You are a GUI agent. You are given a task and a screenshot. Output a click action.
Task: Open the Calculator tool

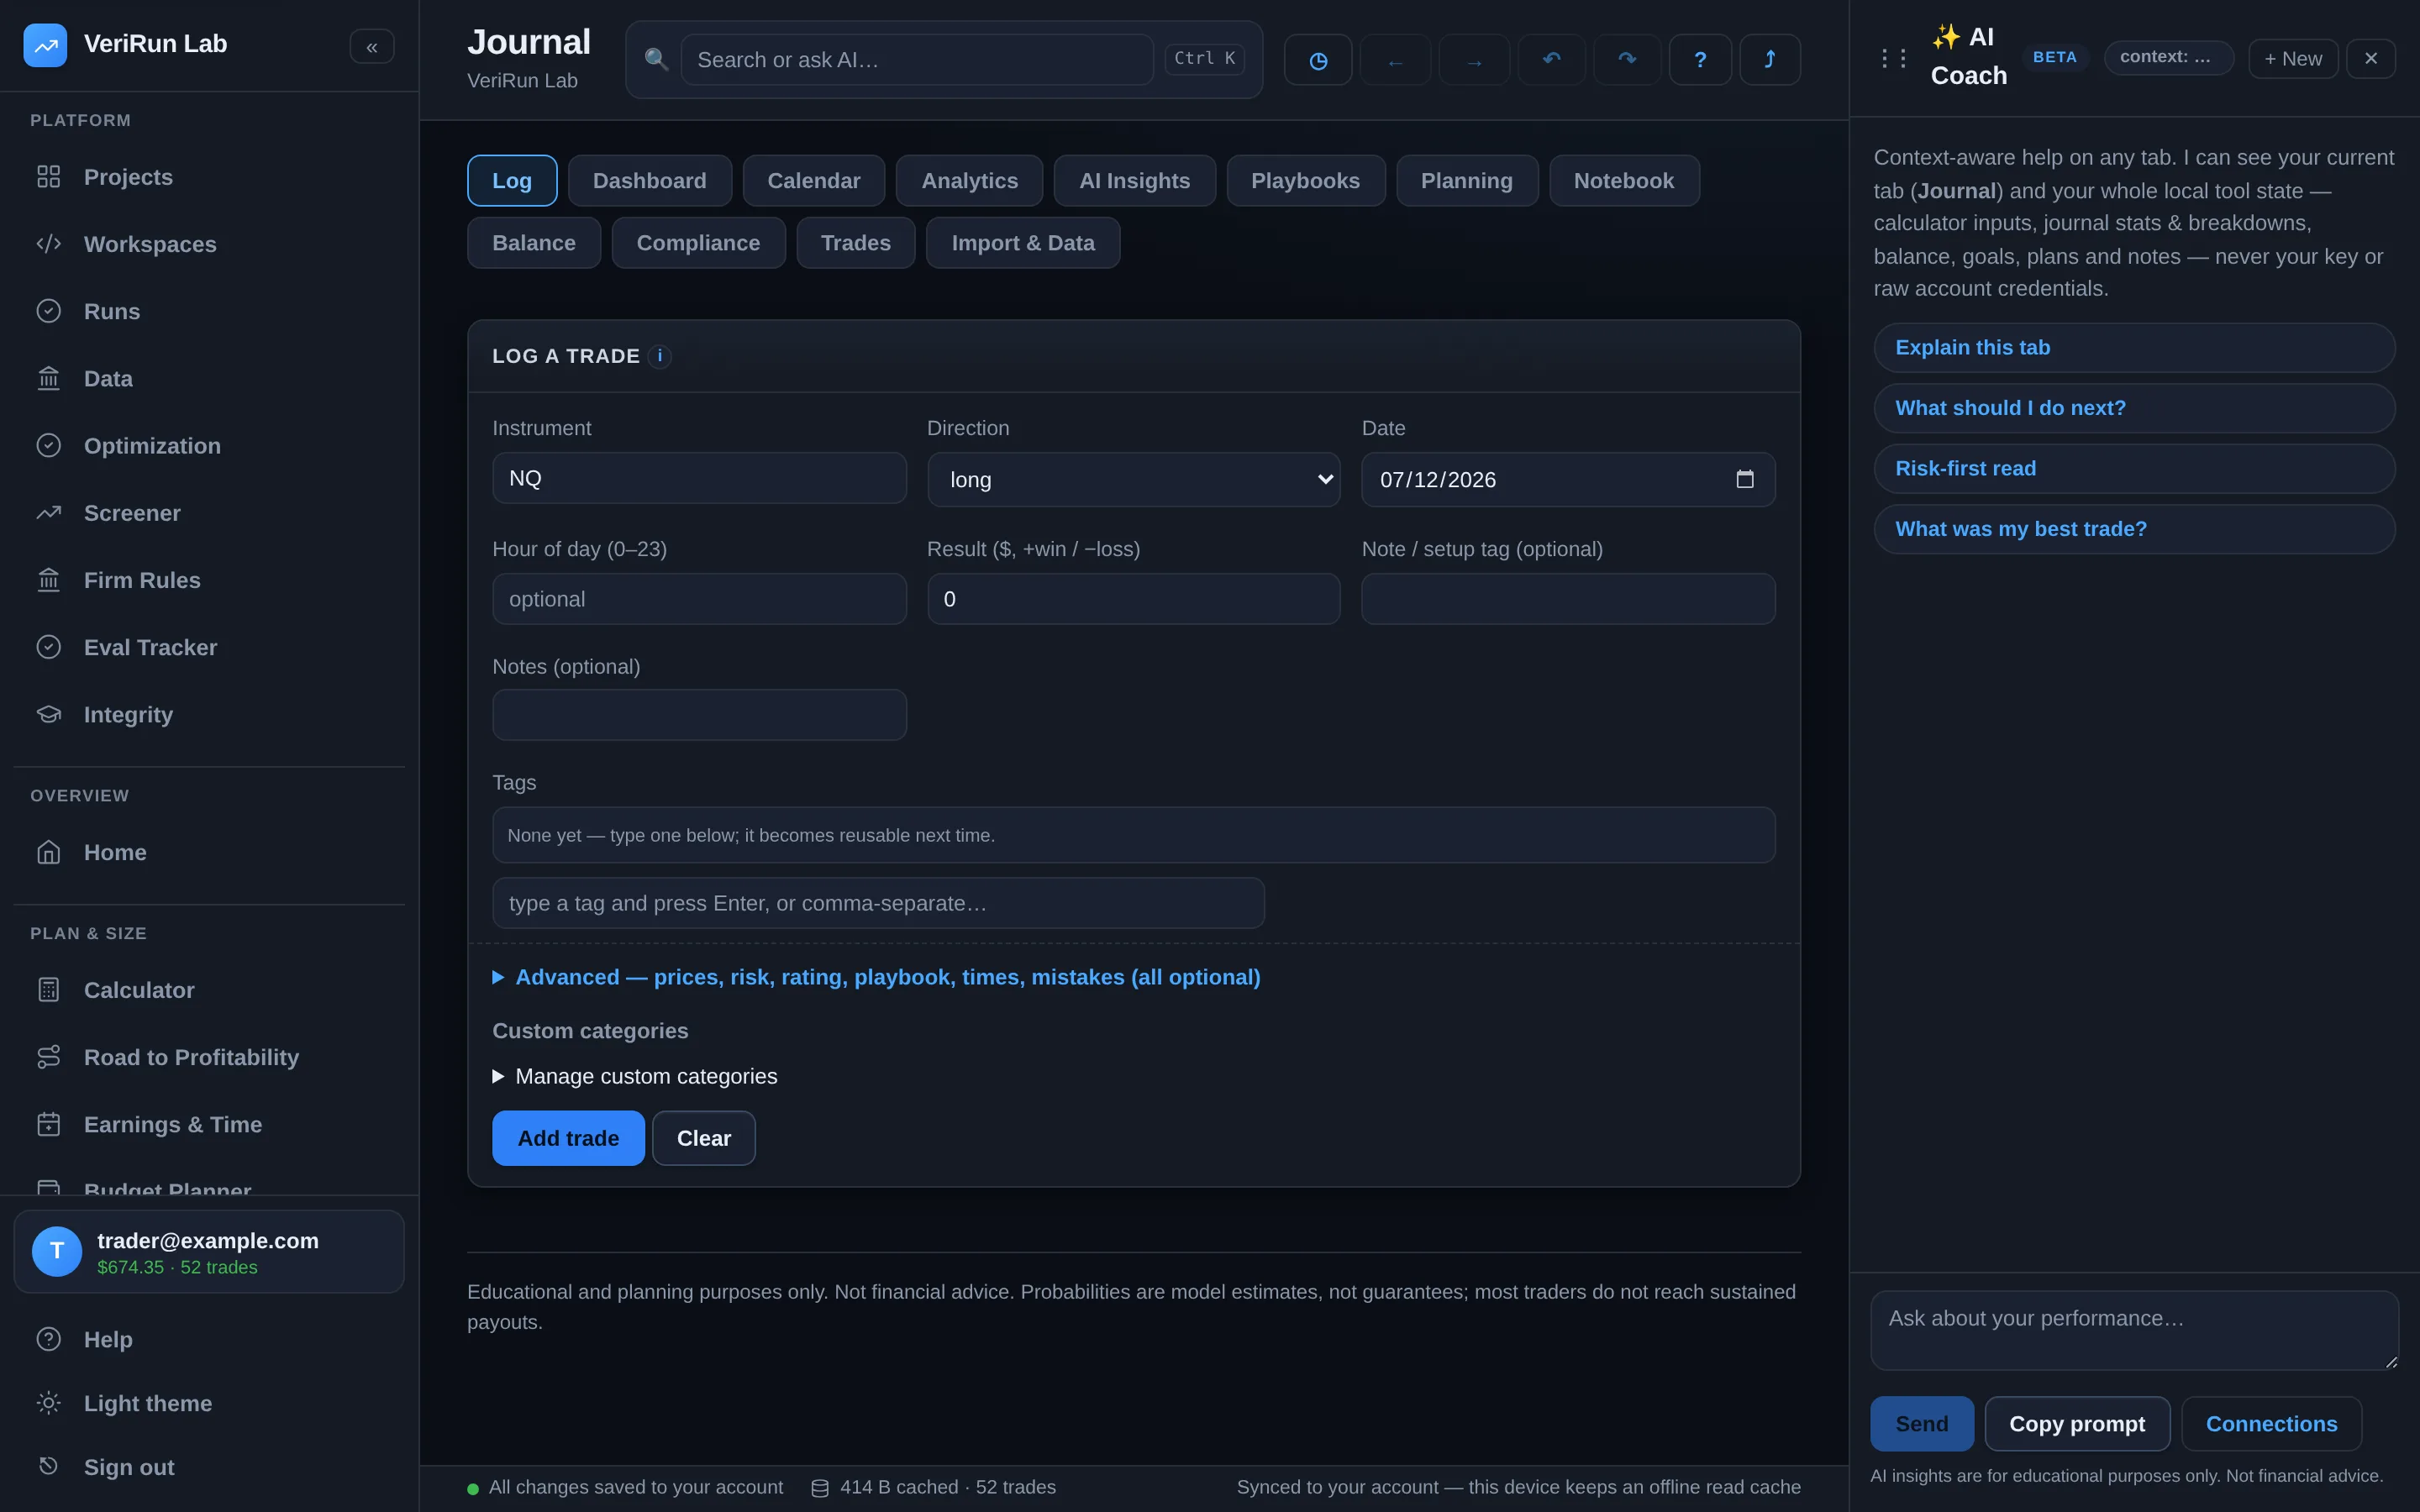pyautogui.click(x=209, y=990)
